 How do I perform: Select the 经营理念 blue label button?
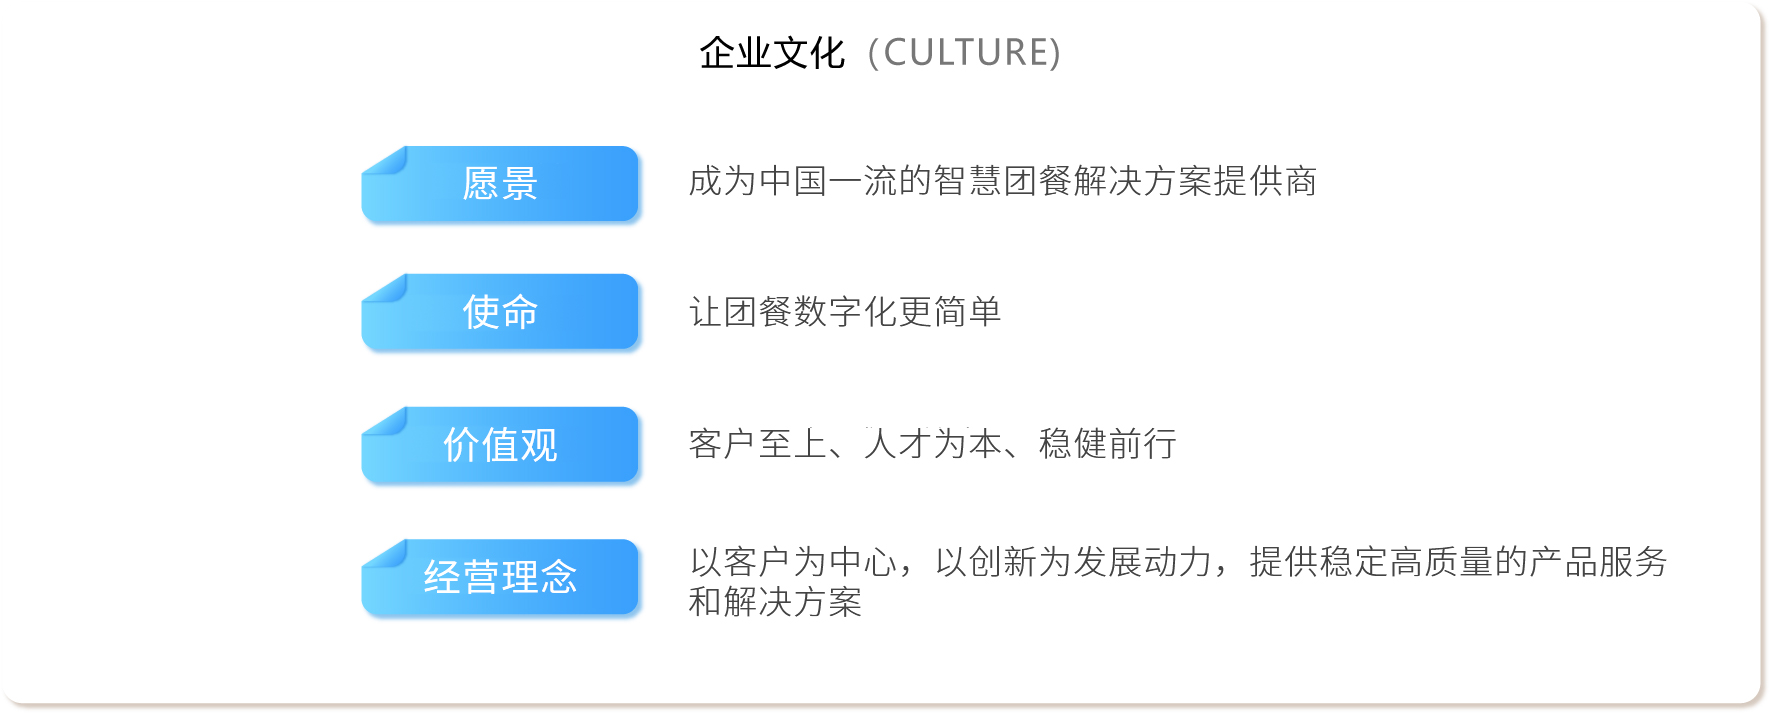500,577
